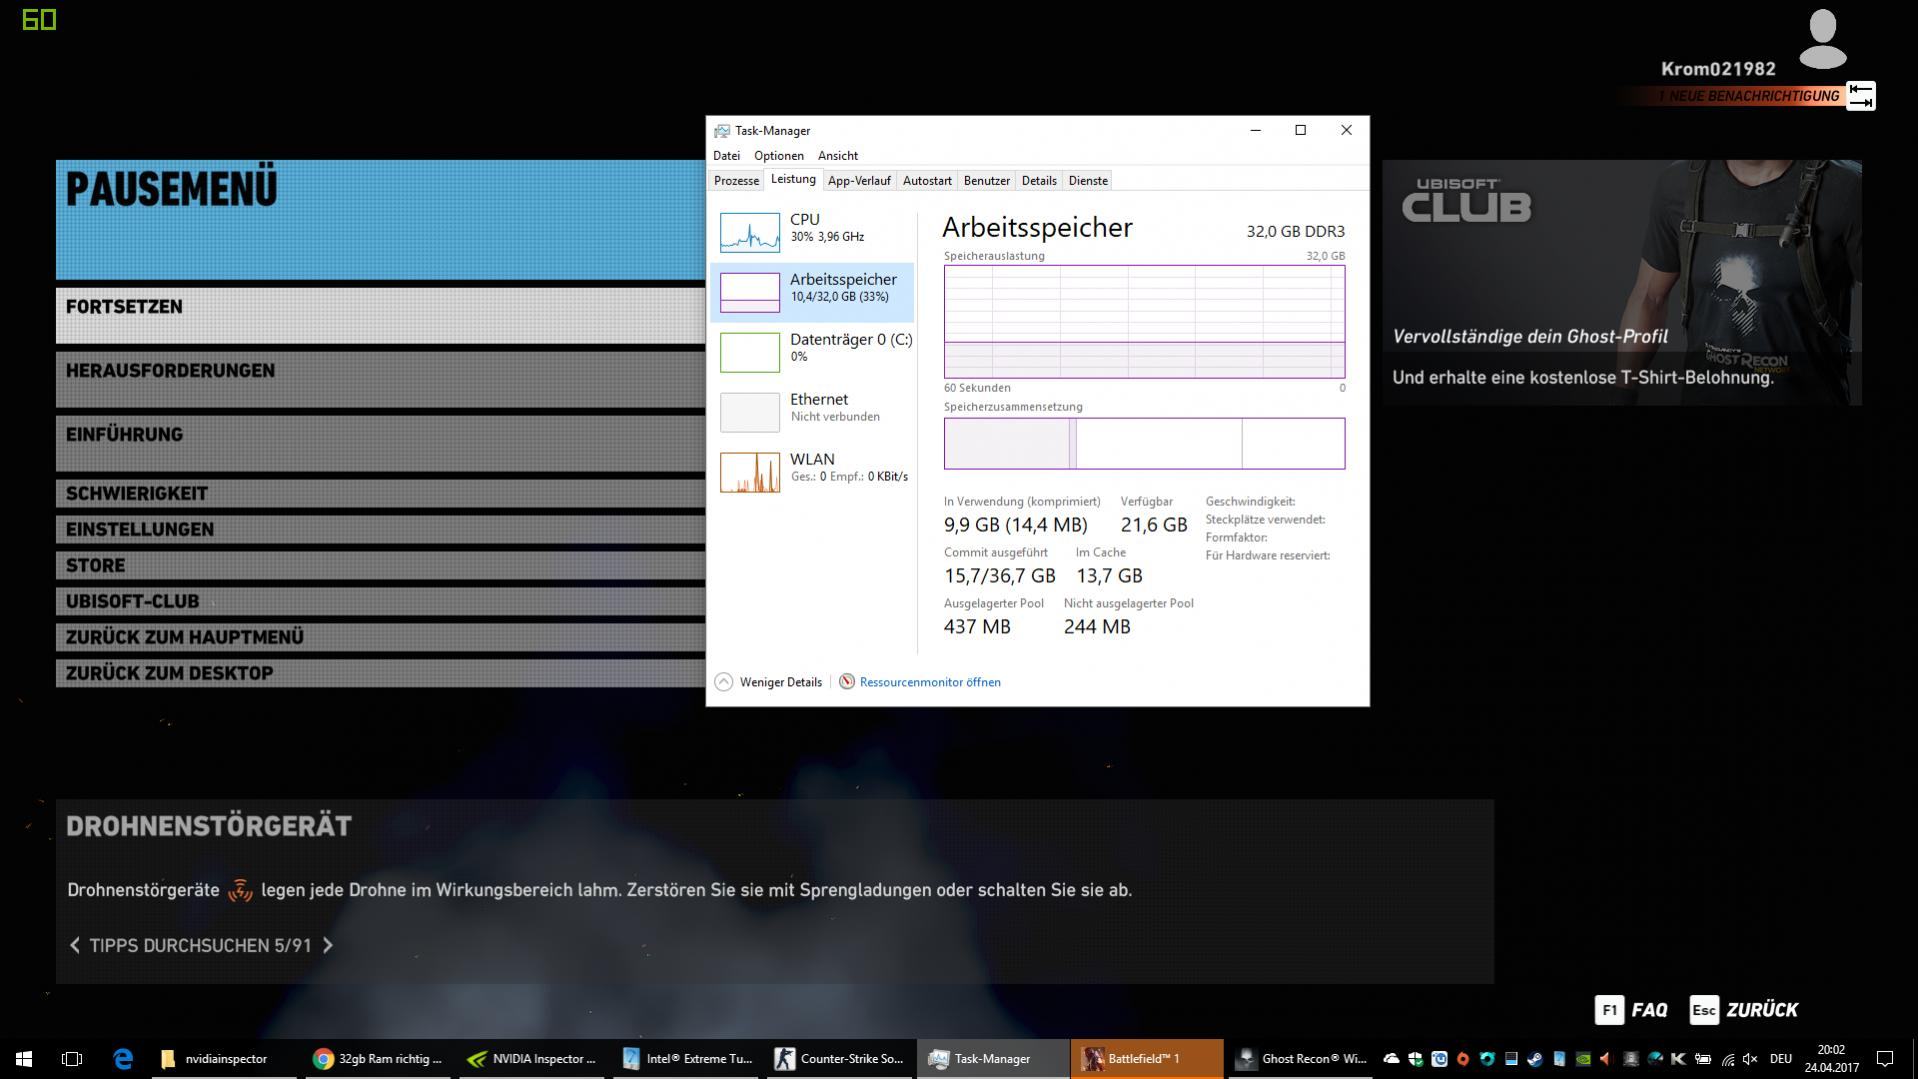Click the Speicherauslastung usage graph
The image size is (1918, 1079).
coord(1144,321)
